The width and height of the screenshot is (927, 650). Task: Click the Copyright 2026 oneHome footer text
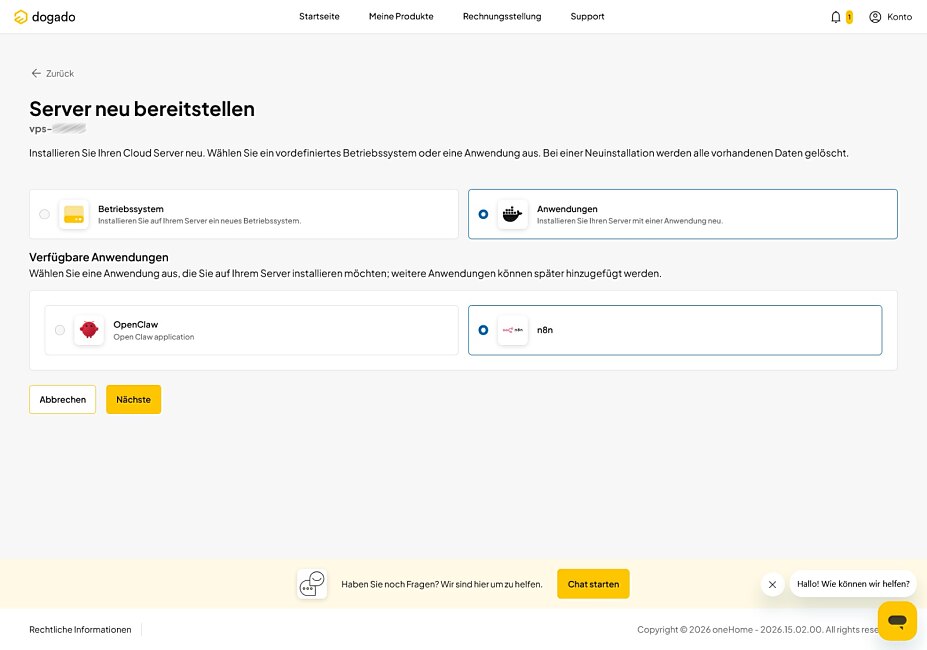point(757,629)
